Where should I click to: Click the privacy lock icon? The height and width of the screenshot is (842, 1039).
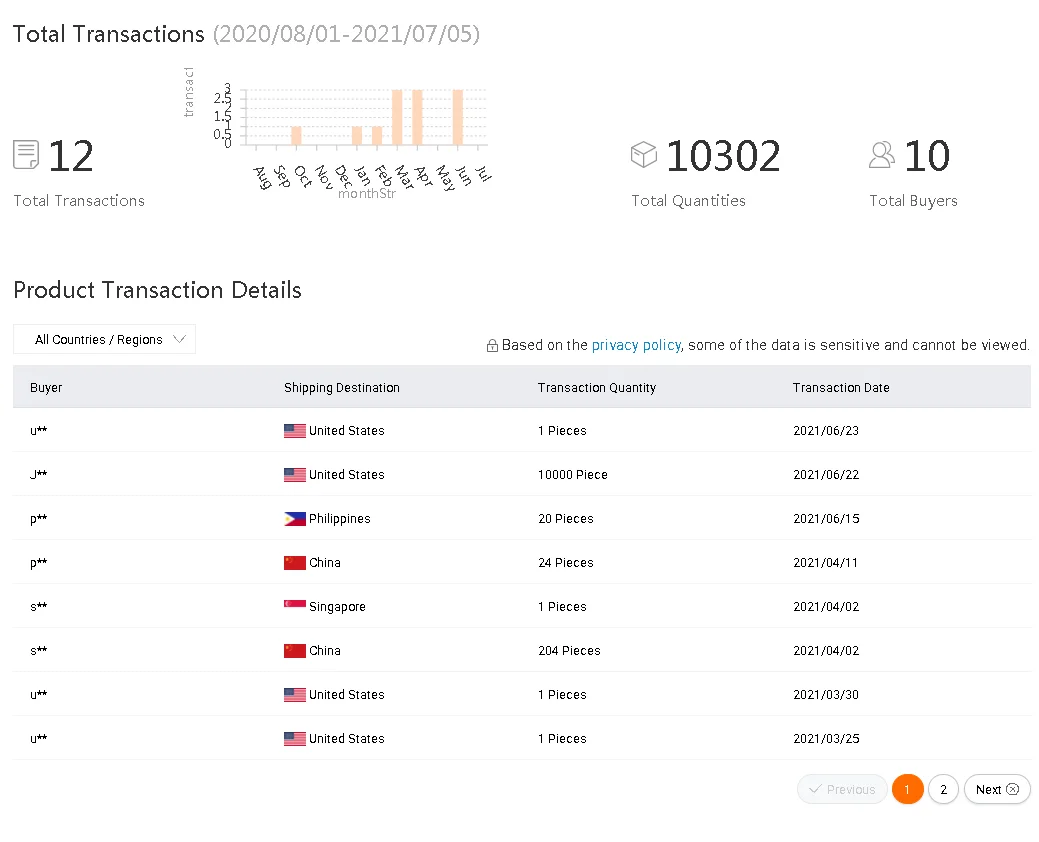[x=492, y=346]
